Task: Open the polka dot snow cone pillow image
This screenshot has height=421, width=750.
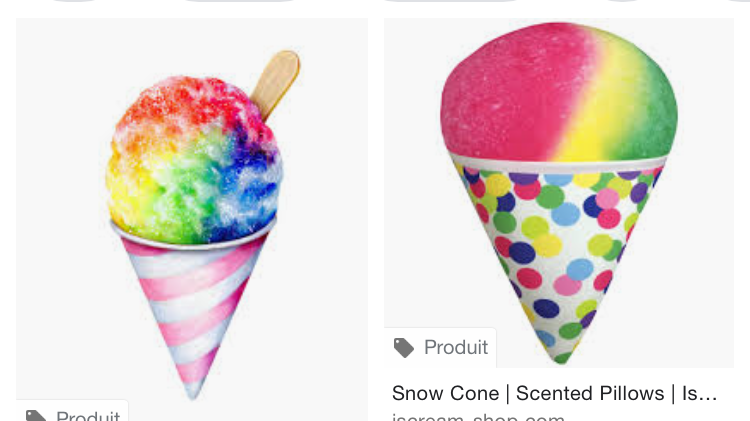Action: click(559, 192)
